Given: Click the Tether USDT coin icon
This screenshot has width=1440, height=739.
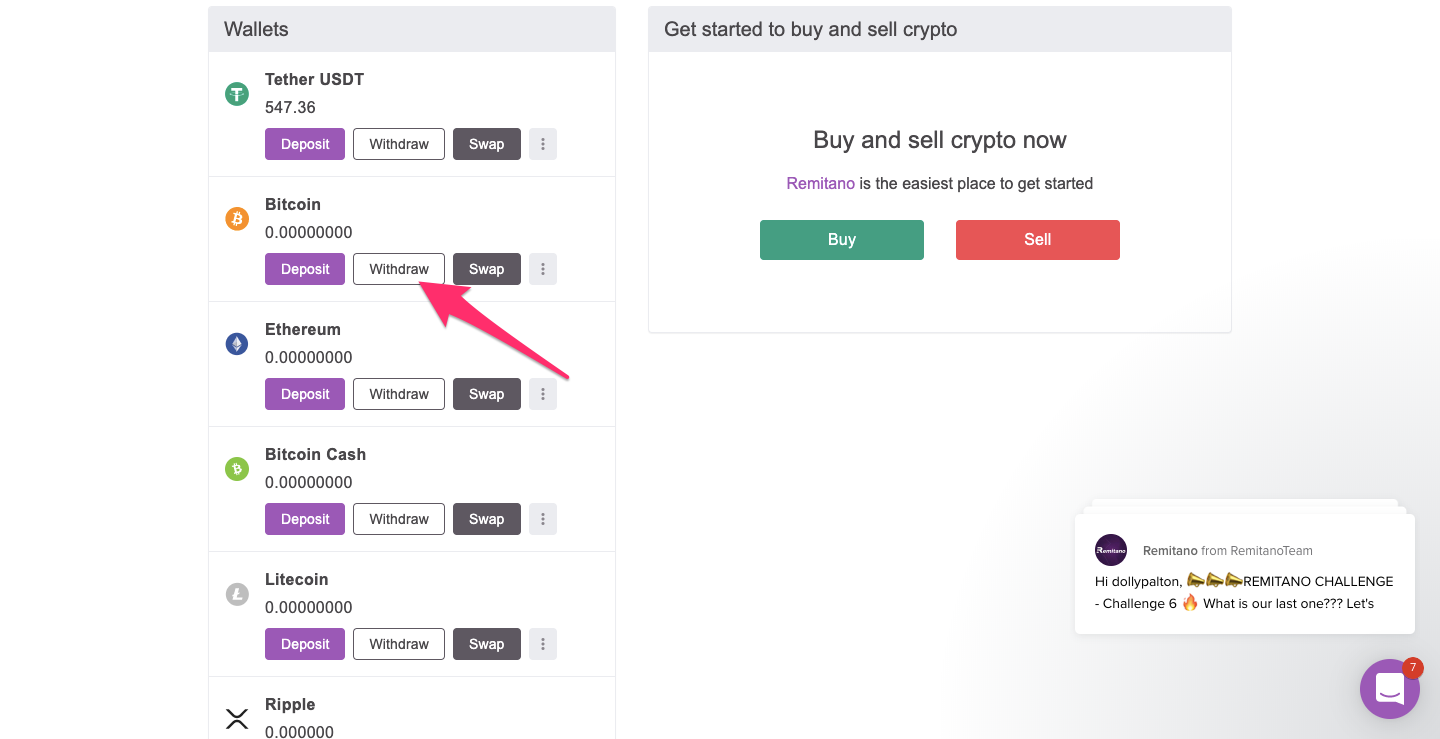Looking at the screenshot, I should [237, 94].
